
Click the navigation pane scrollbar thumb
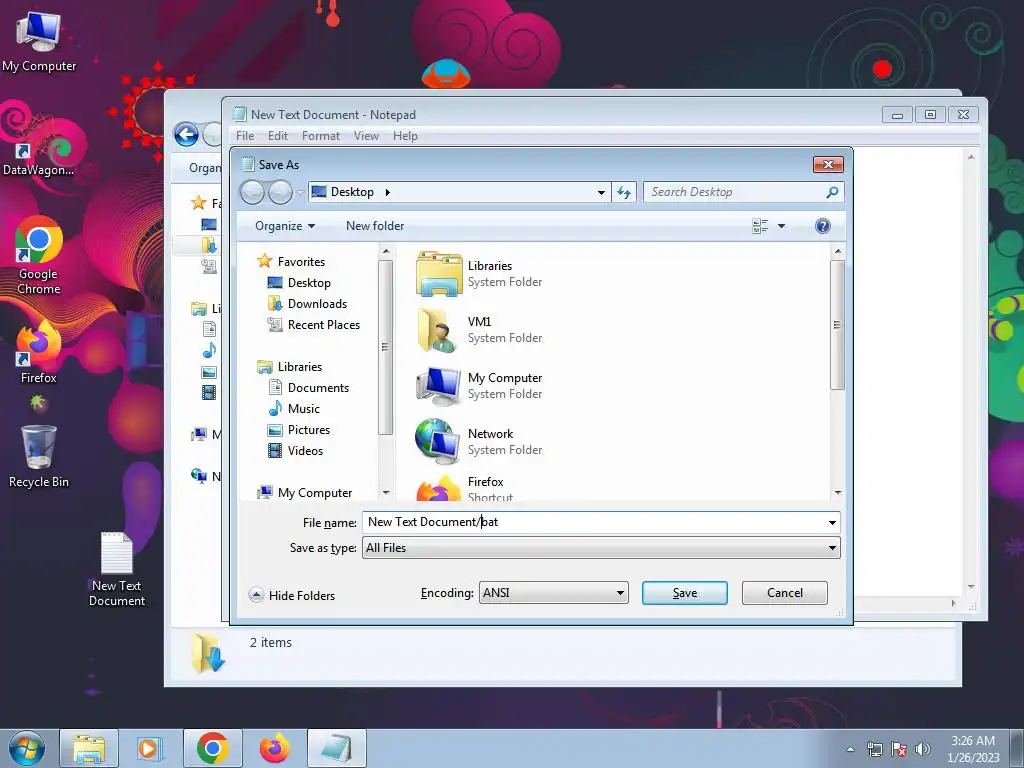pyautogui.click(x=385, y=347)
